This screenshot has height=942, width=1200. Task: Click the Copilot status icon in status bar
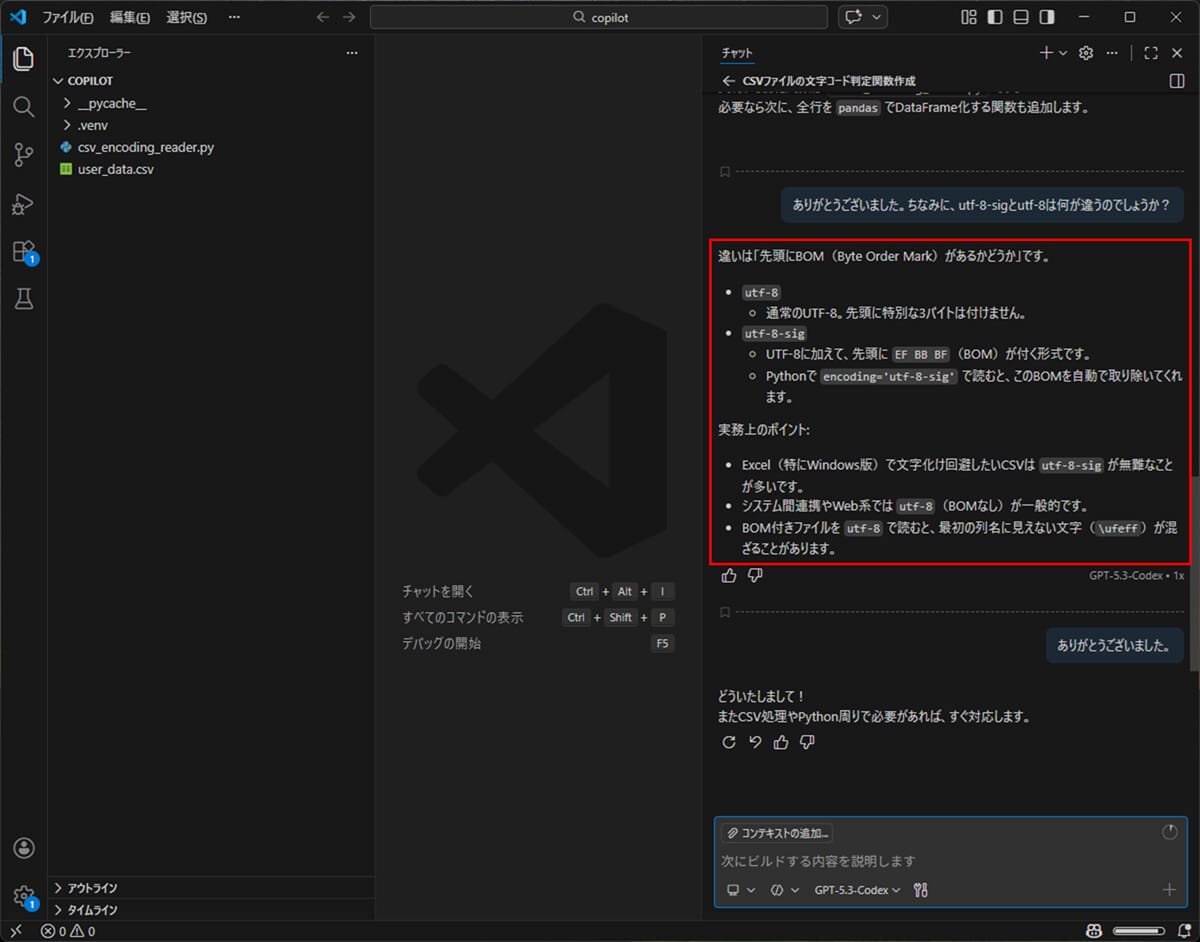1092,931
